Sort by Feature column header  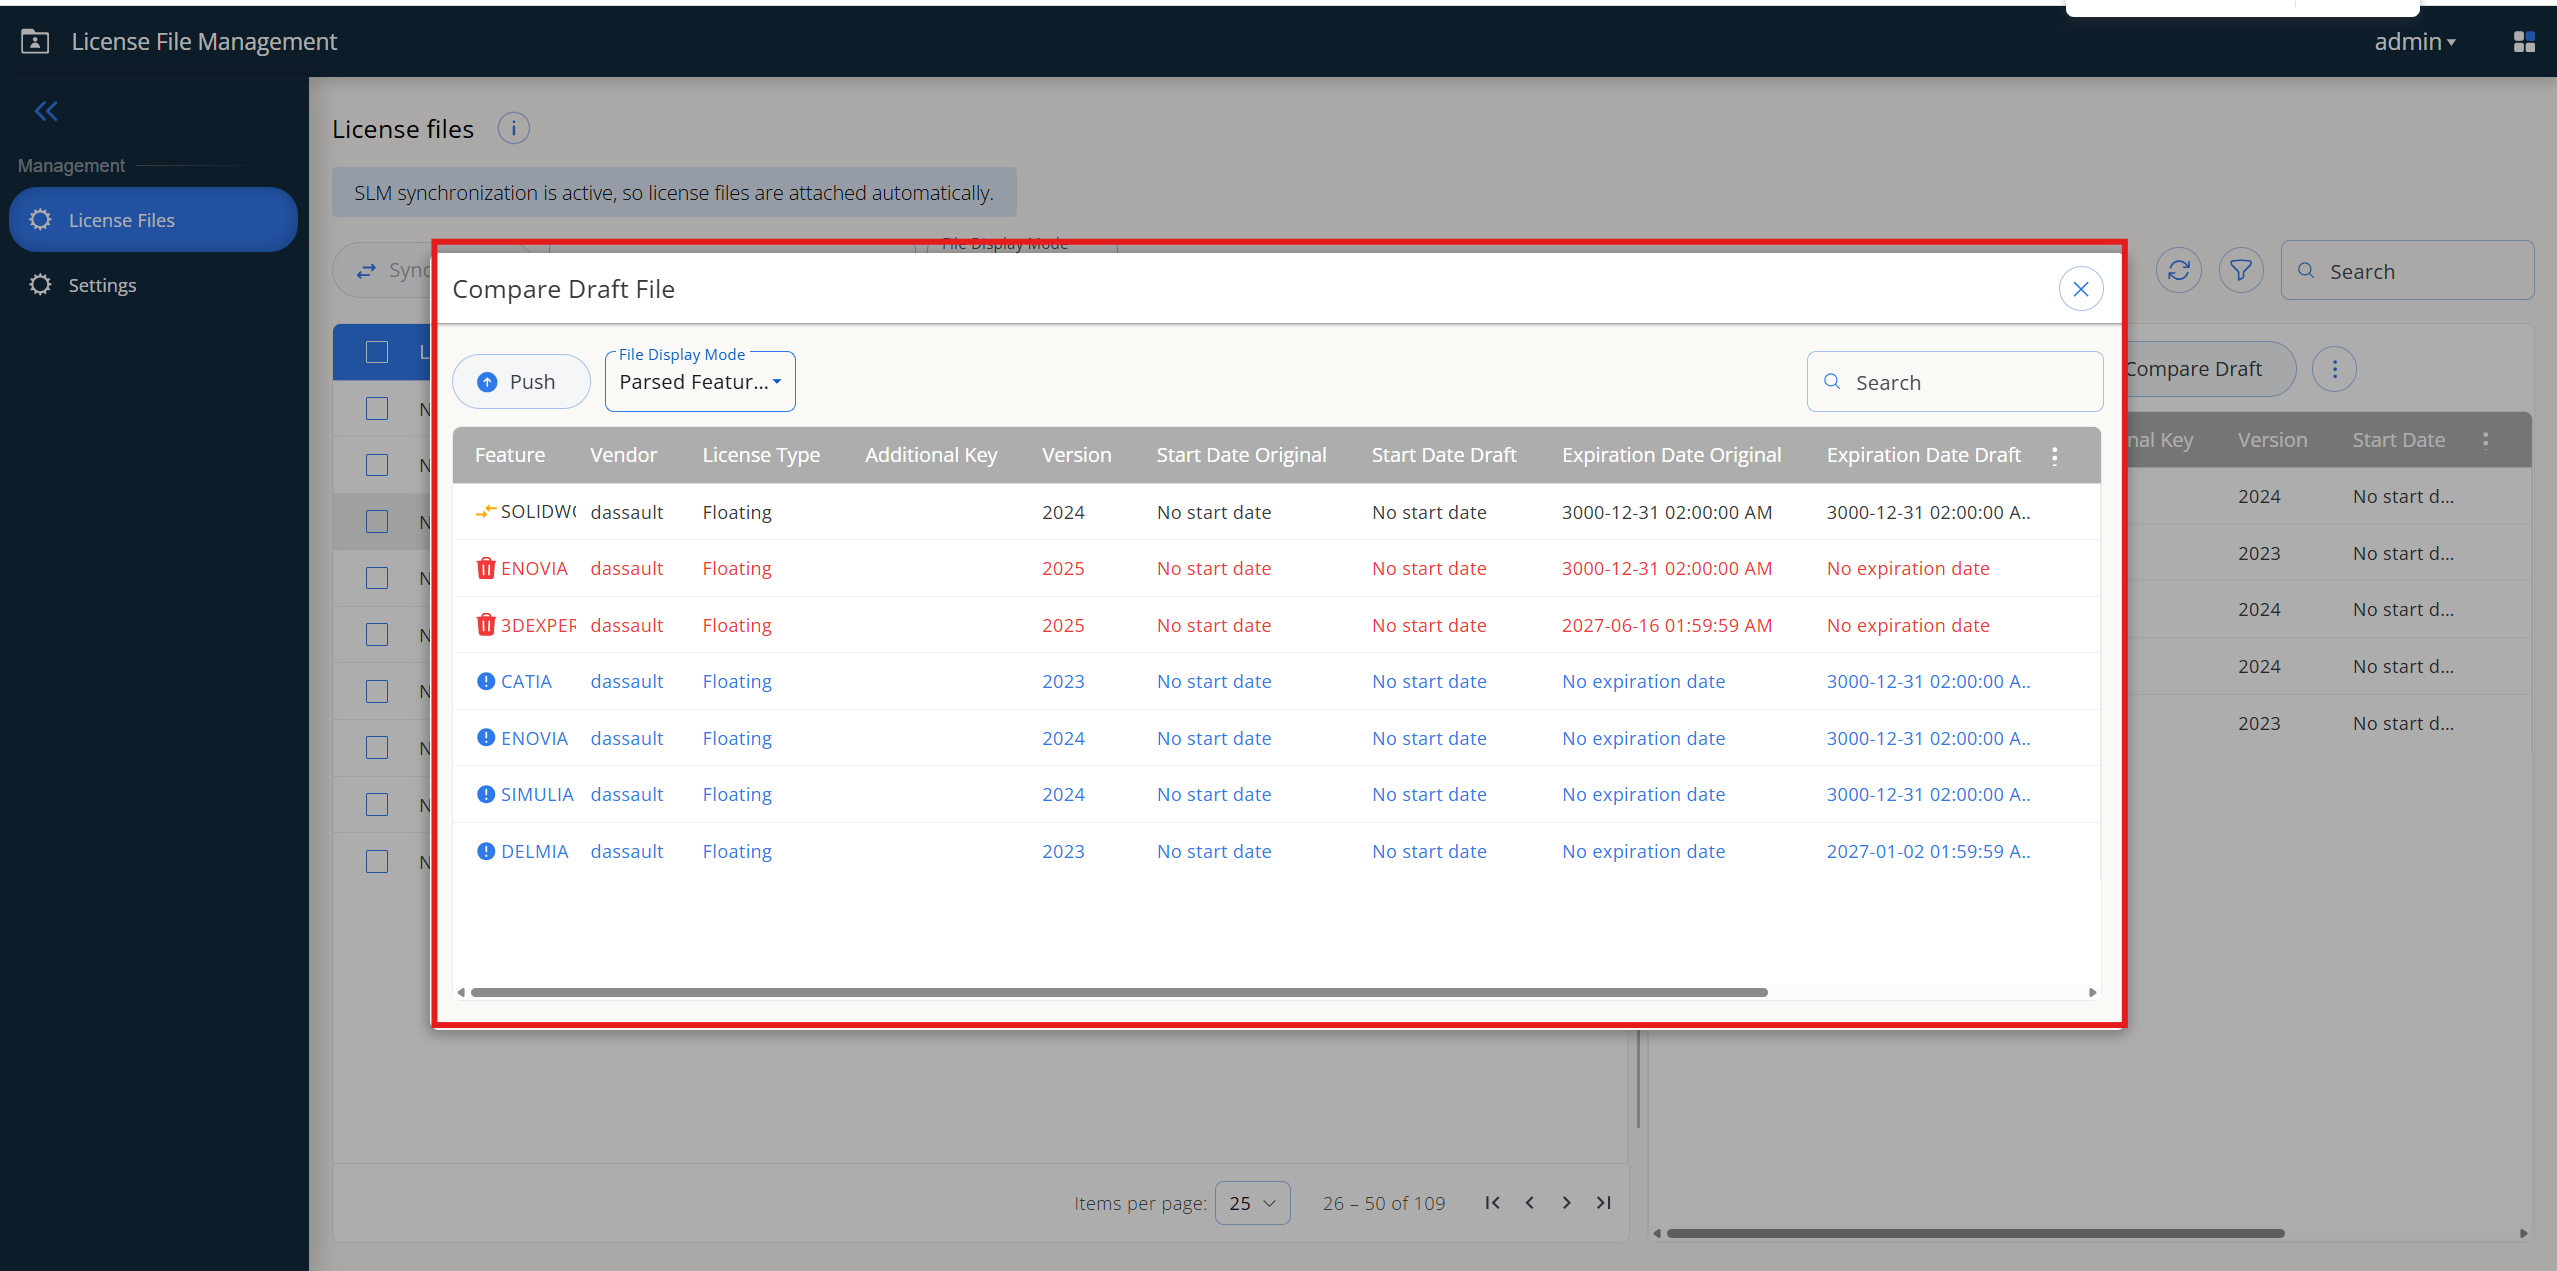coord(510,455)
